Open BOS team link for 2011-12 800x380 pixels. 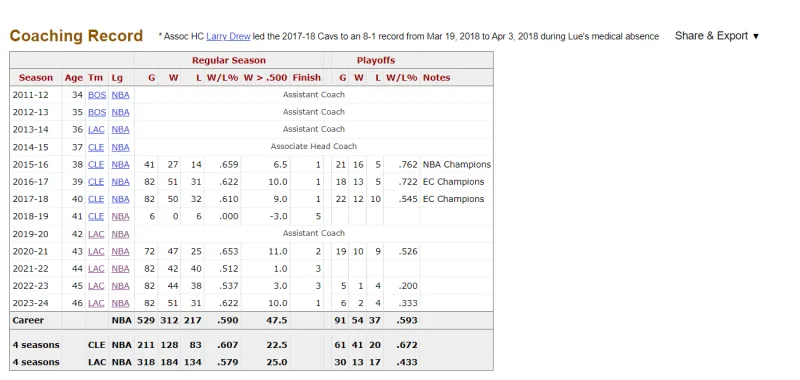[97, 95]
